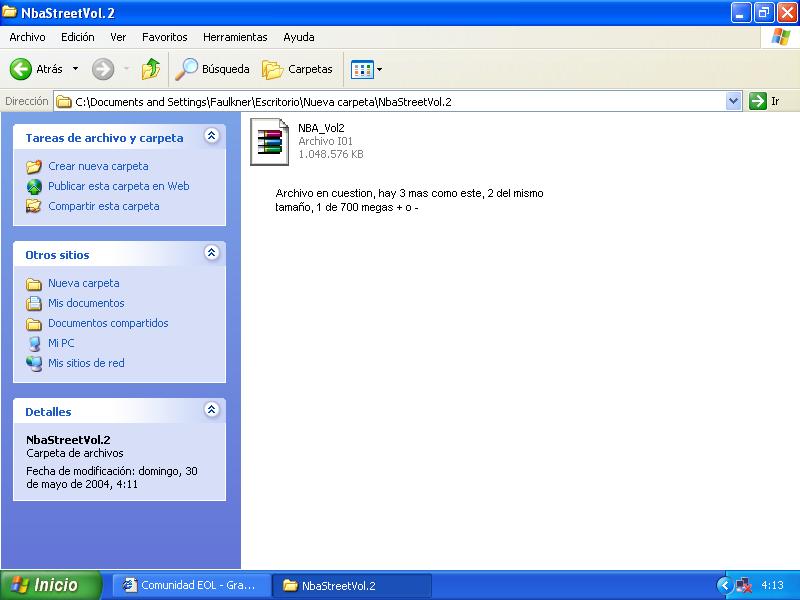Click the Inicio start button
800x600 pixels.
pos(51,585)
